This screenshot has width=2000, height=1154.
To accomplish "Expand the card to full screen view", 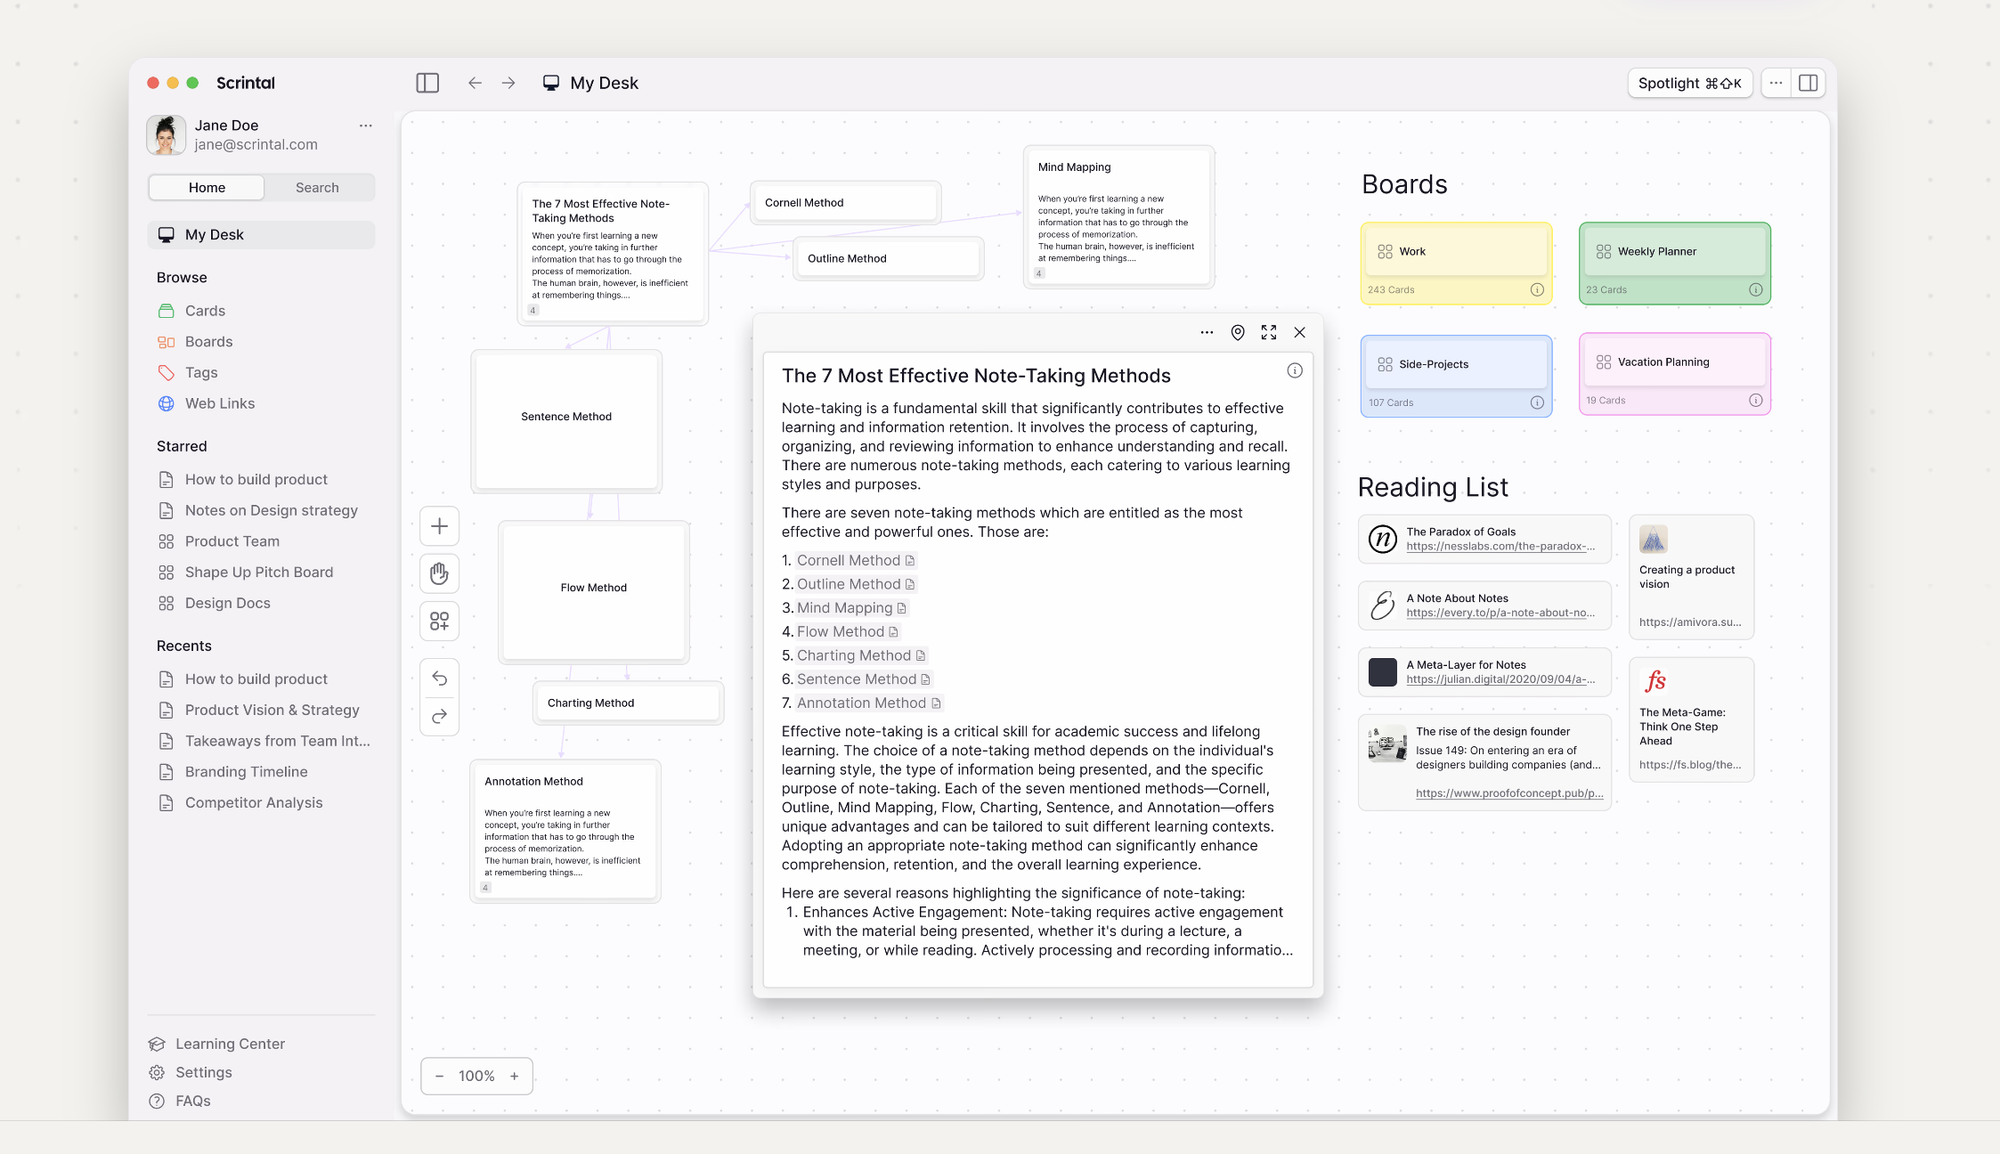I will coord(1269,332).
